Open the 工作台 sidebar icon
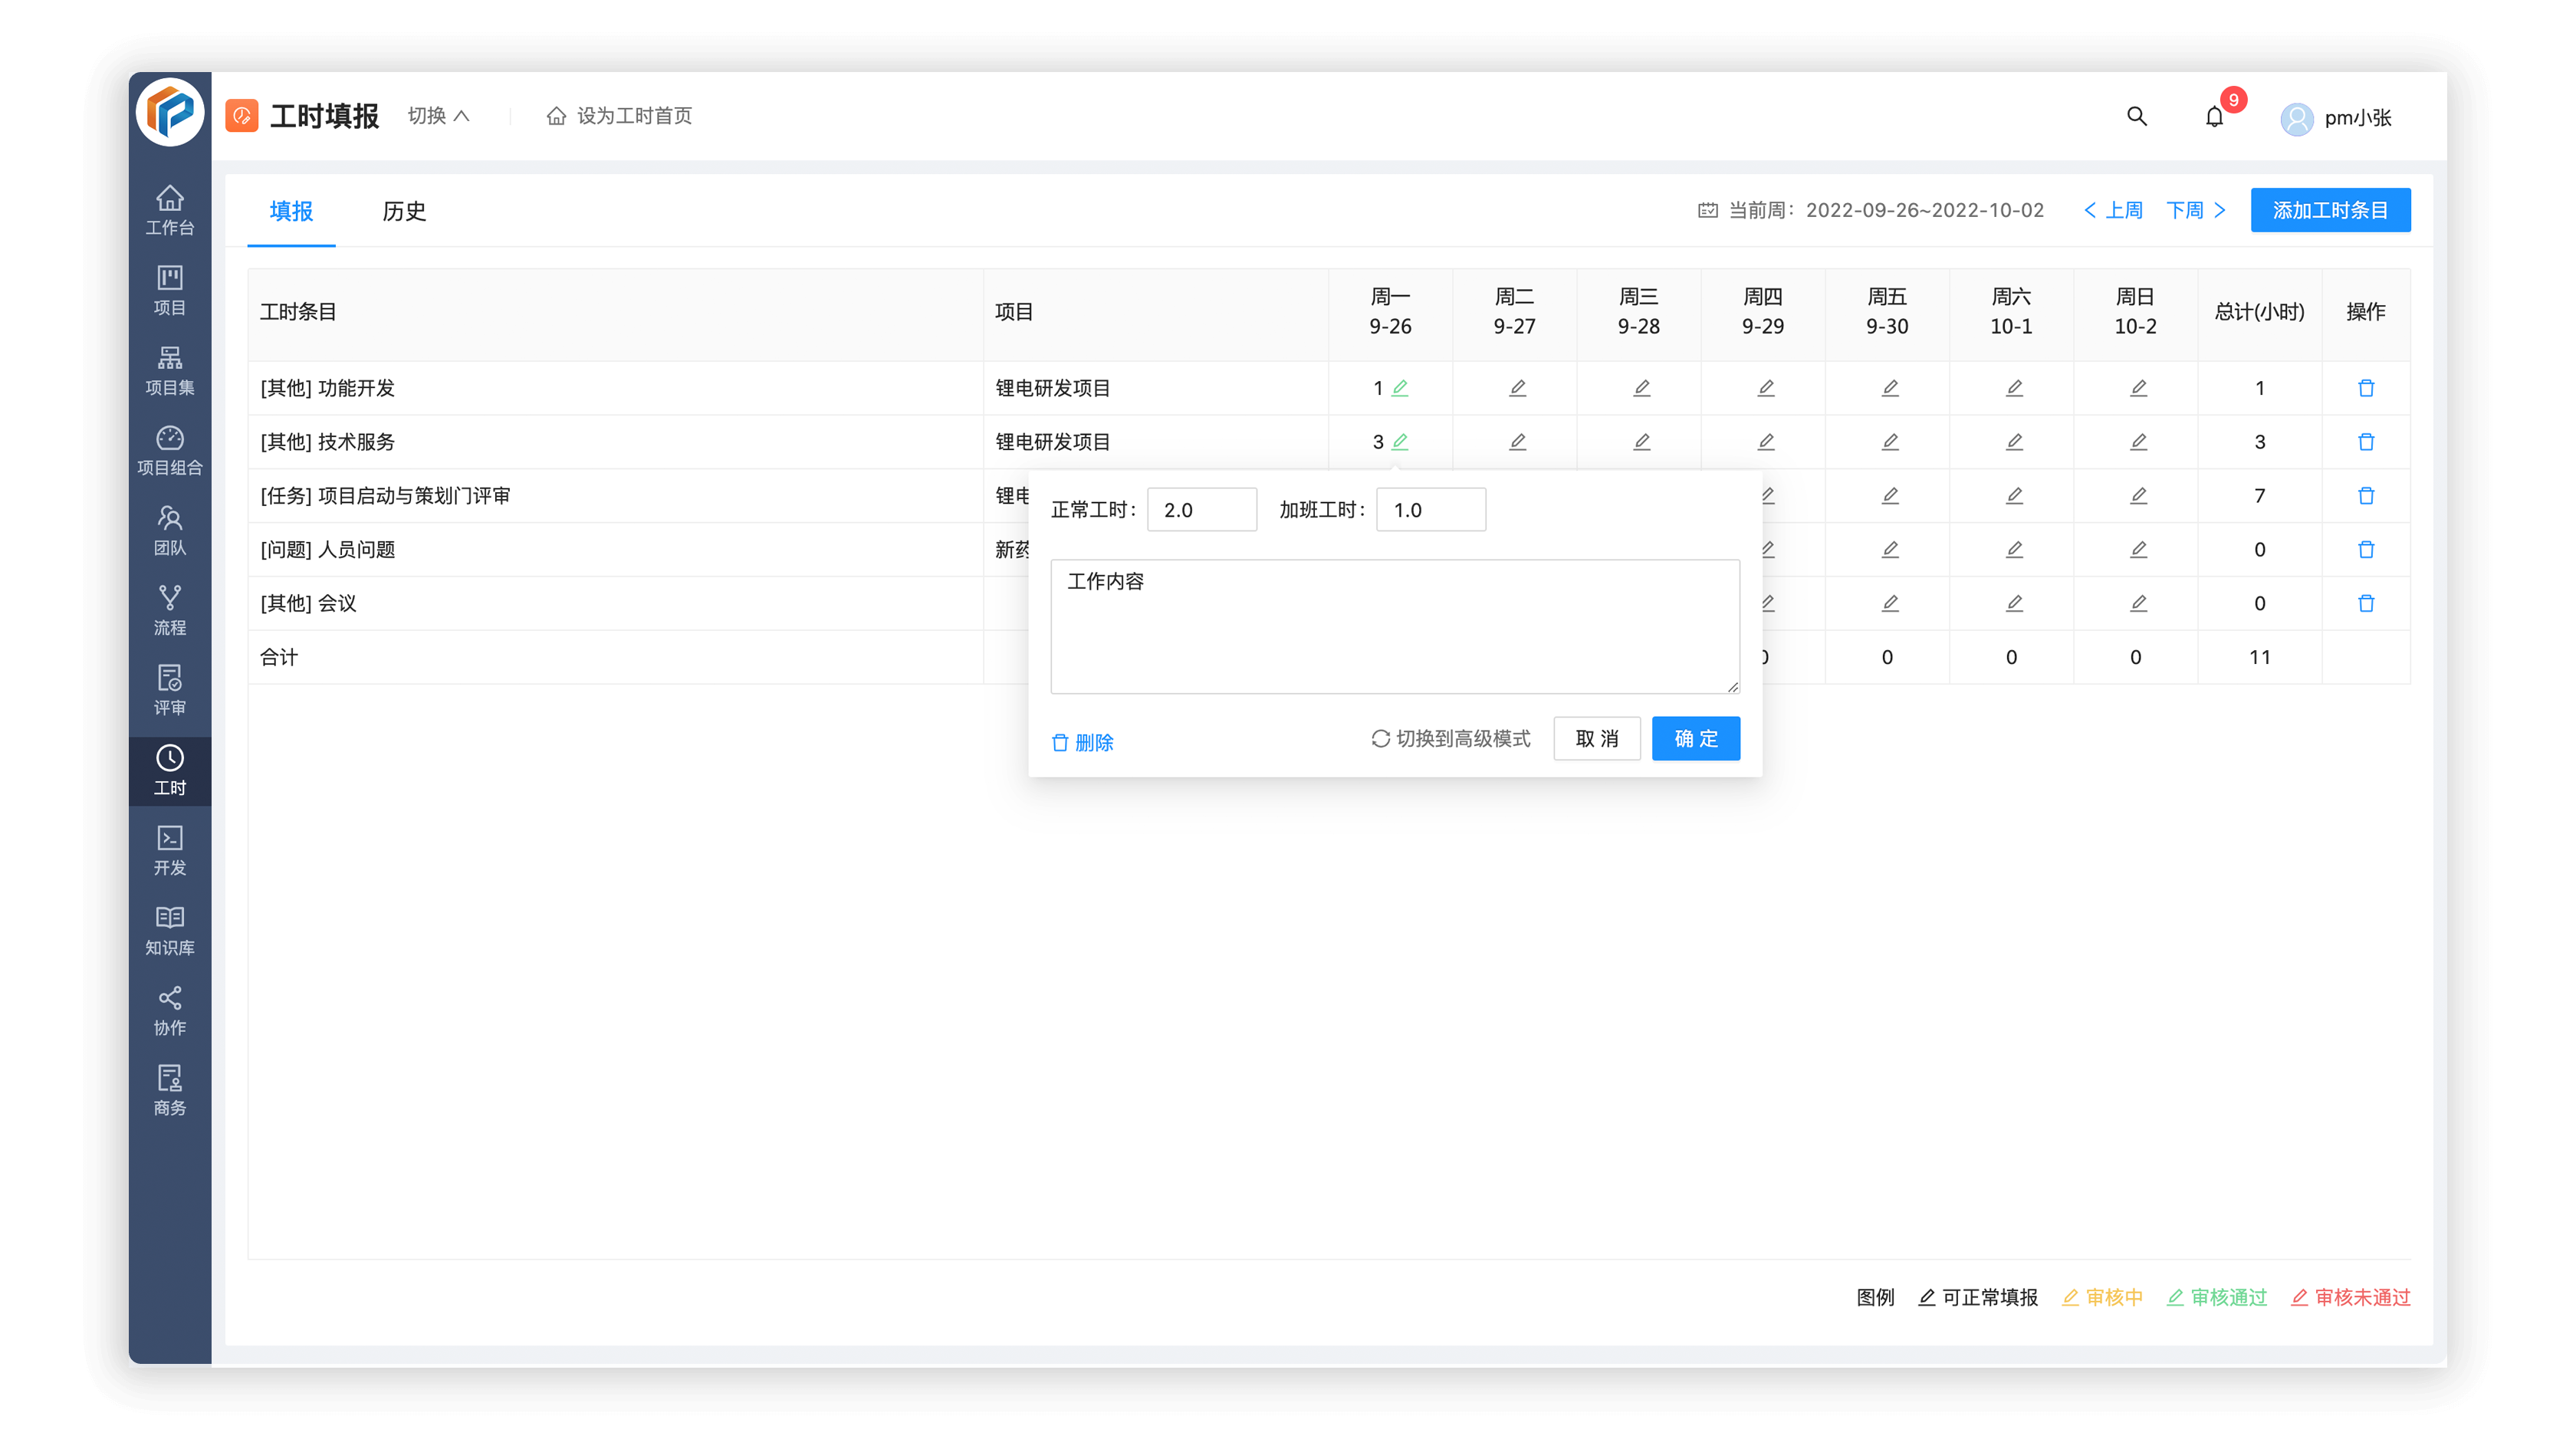 (169, 210)
